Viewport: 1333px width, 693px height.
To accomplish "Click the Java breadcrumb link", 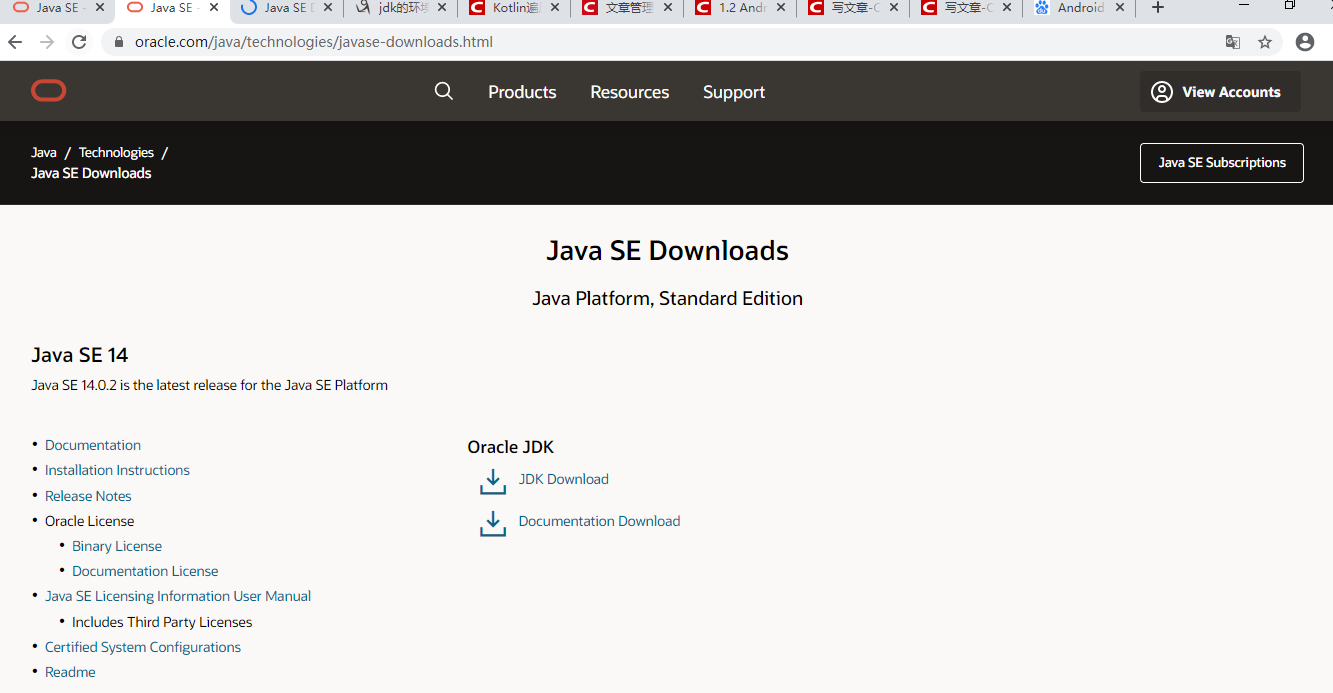I will click(44, 152).
